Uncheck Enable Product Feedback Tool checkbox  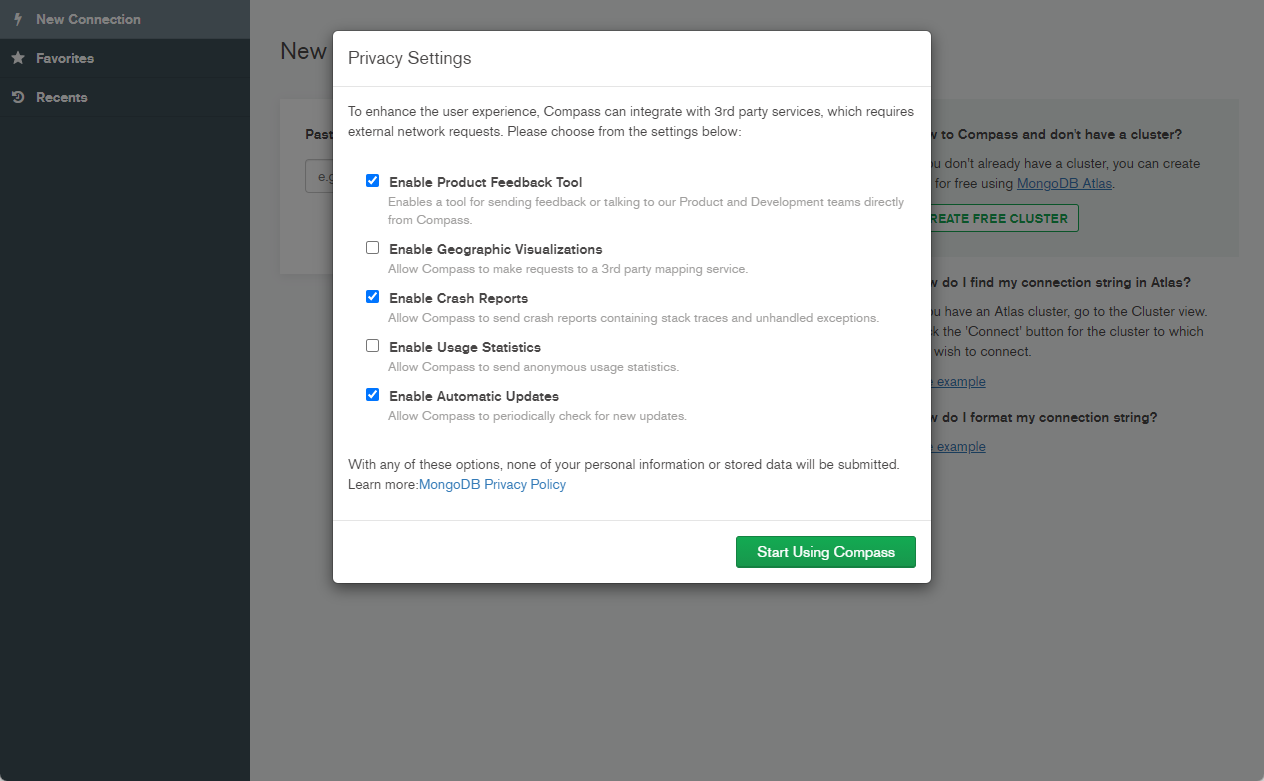click(x=372, y=181)
